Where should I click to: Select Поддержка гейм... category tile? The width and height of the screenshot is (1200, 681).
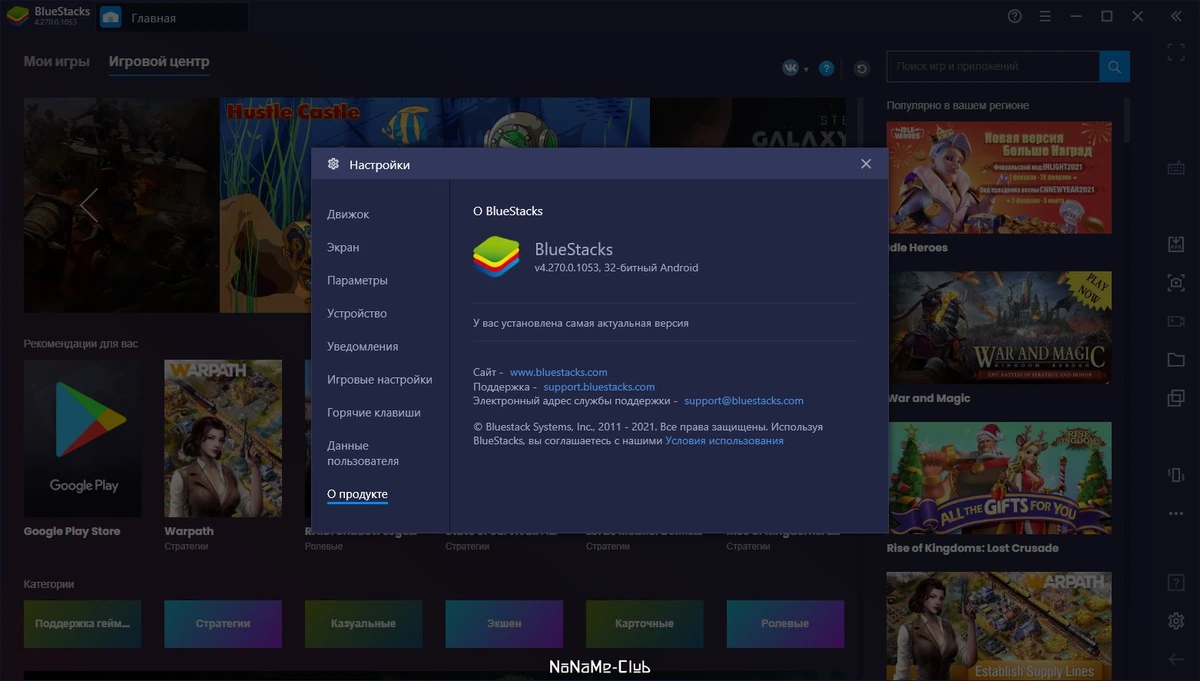pyautogui.click(x=83, y=623)
